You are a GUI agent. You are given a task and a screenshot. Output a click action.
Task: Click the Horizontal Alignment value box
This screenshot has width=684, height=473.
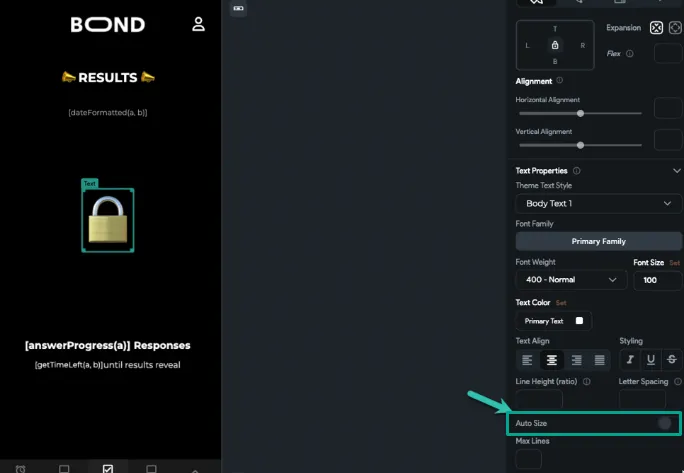pyautogui.click(x=668, y=108)
